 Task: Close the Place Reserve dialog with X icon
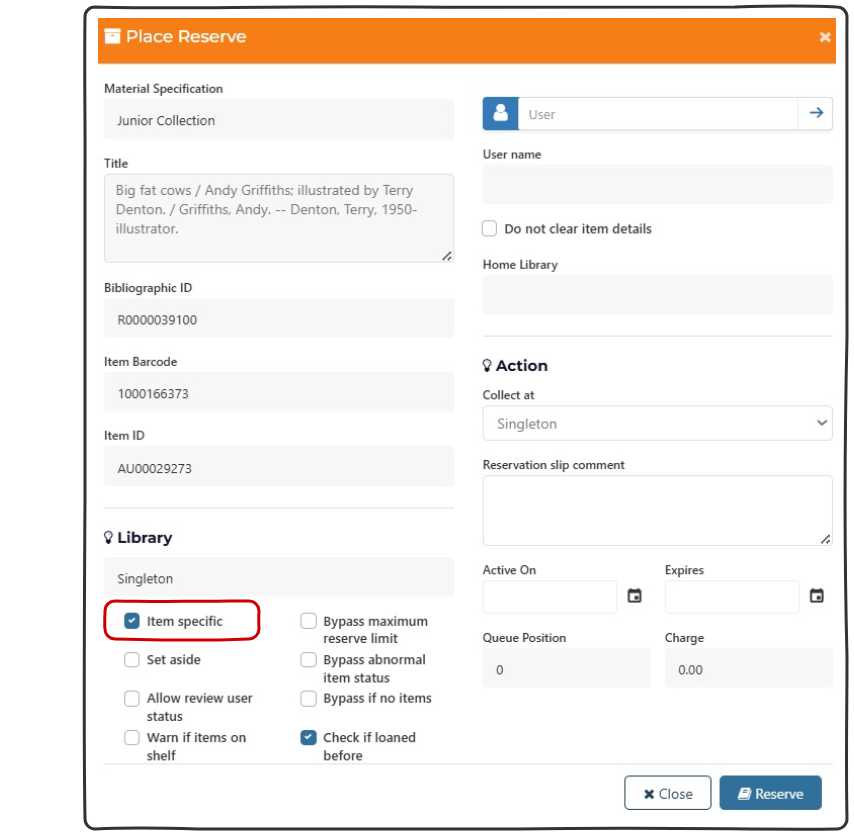click(x=825, y=37)
